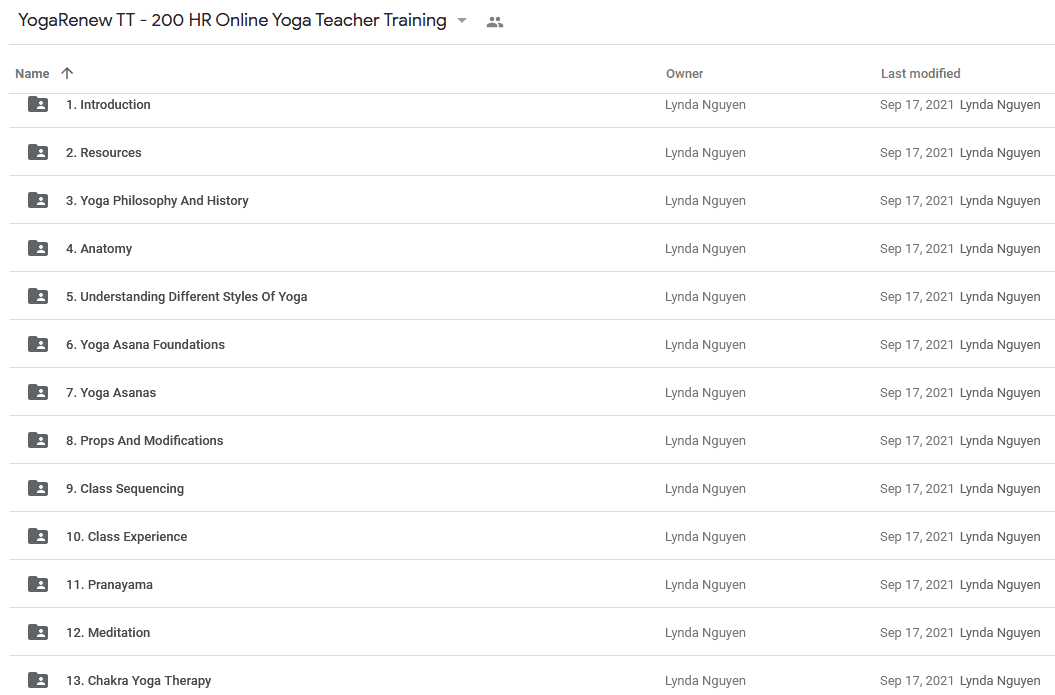Click folder icon for 13. Chakra Yoga Therapy
1055x695 pixels.
pos(38,680)
